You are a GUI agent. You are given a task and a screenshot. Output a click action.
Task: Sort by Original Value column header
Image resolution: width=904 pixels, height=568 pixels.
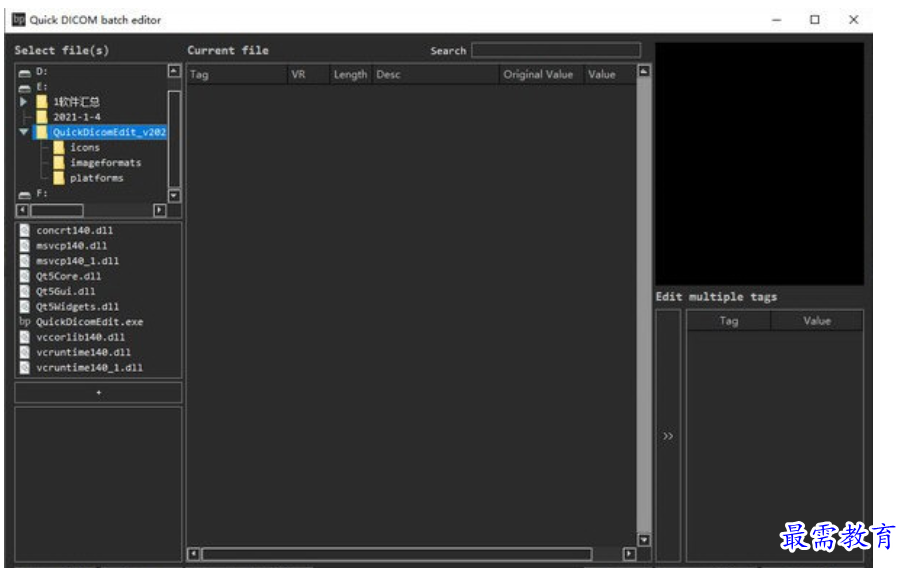538,74
